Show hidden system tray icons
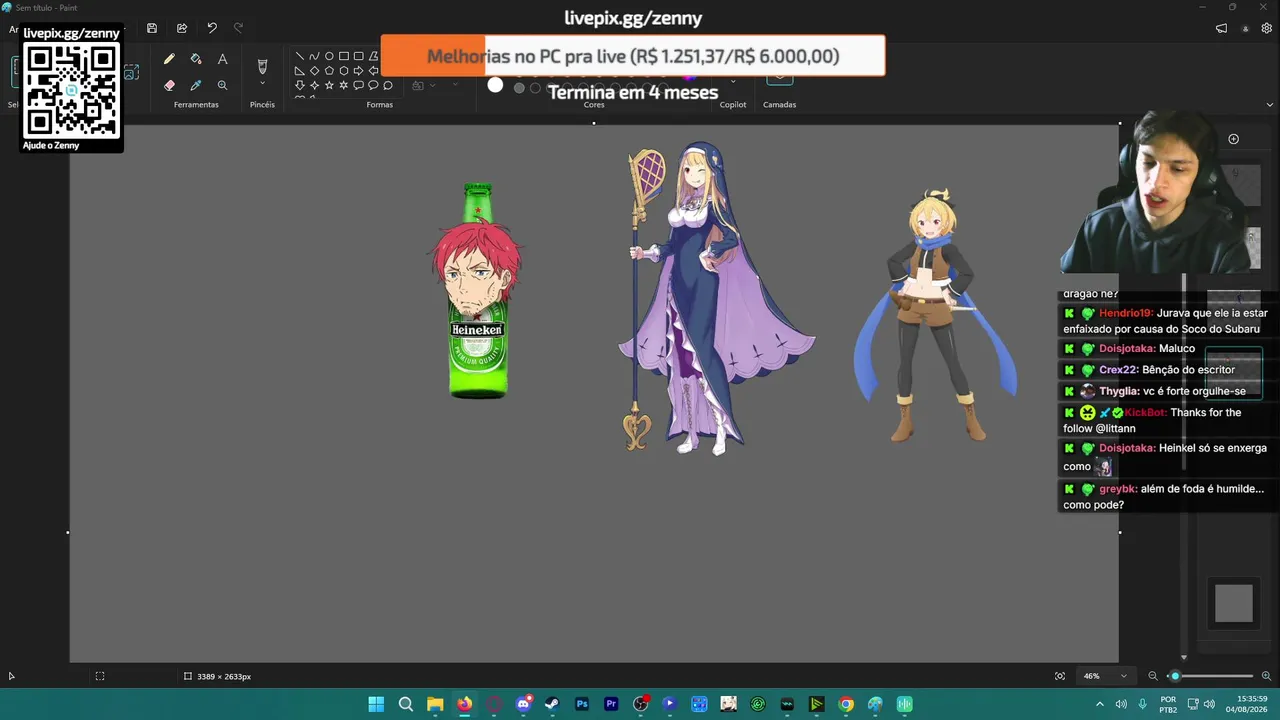Screen dimensions: 1280x720 (x=1100, y=704)
